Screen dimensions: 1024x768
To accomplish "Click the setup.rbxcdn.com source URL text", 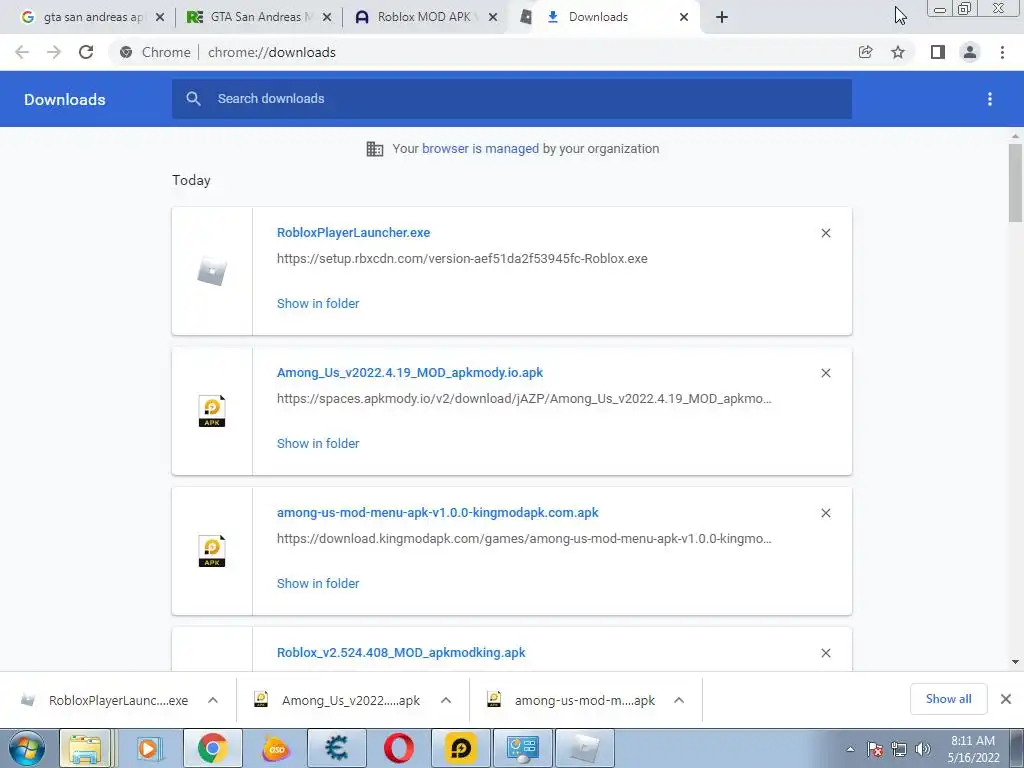I will tap(462, 259).
